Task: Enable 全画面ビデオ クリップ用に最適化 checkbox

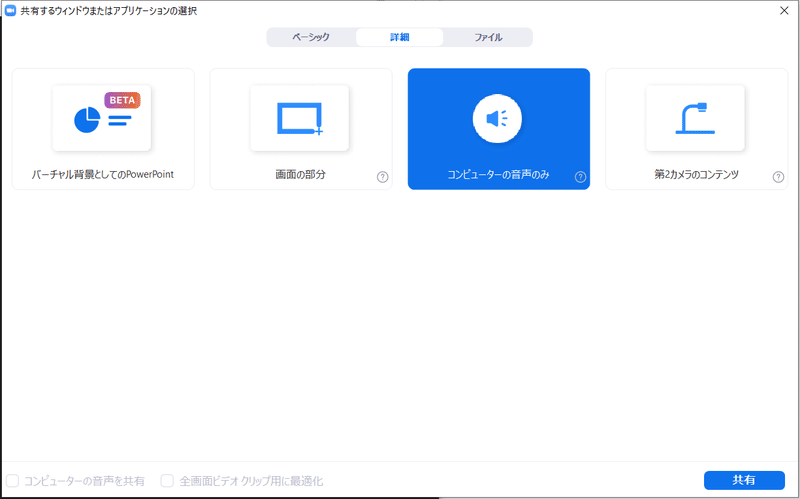Action: coord(167,481)
